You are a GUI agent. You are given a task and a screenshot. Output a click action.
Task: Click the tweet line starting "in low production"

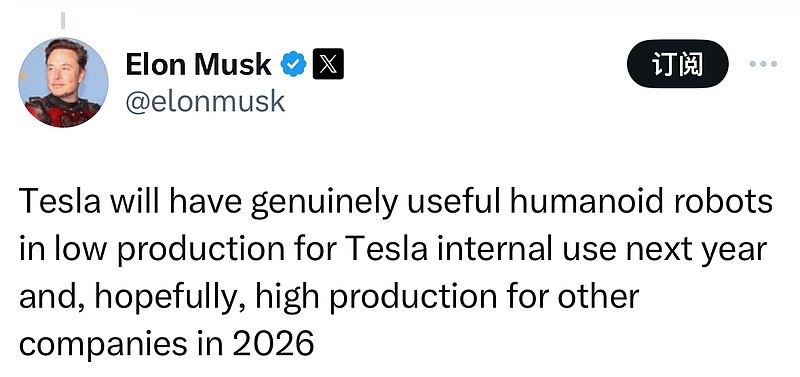(x=393, y=249)
